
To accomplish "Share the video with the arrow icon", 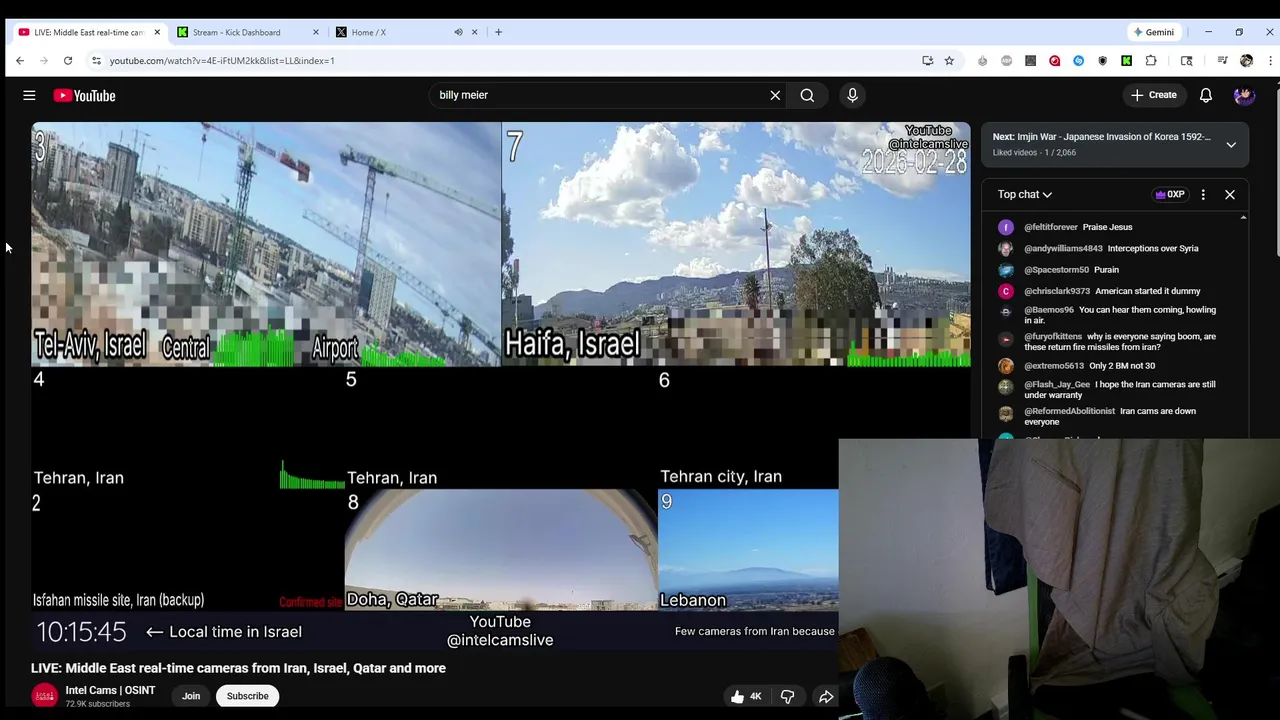I will (x=826, y=697).
